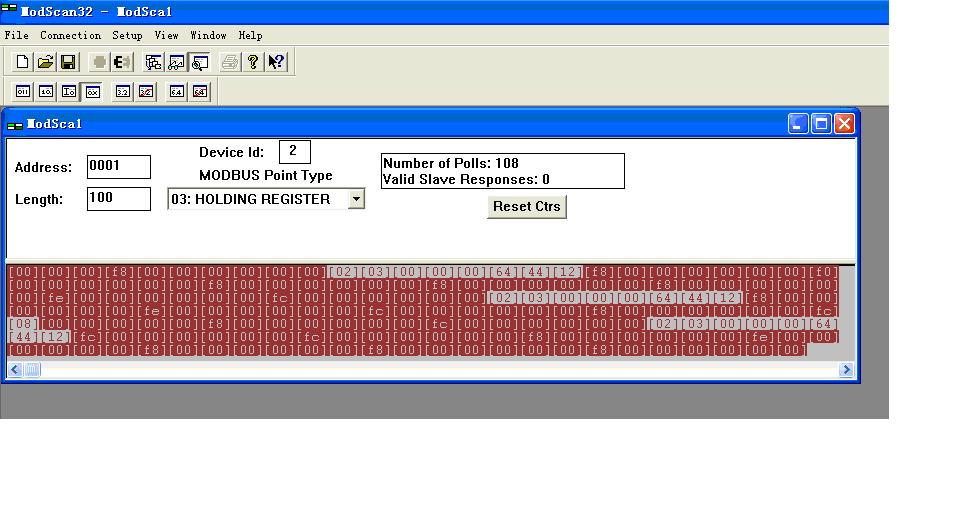Select binary display format icon (011)
This screenshot has width=962, height=511.
pyautogui.click(x=23, y=91)
